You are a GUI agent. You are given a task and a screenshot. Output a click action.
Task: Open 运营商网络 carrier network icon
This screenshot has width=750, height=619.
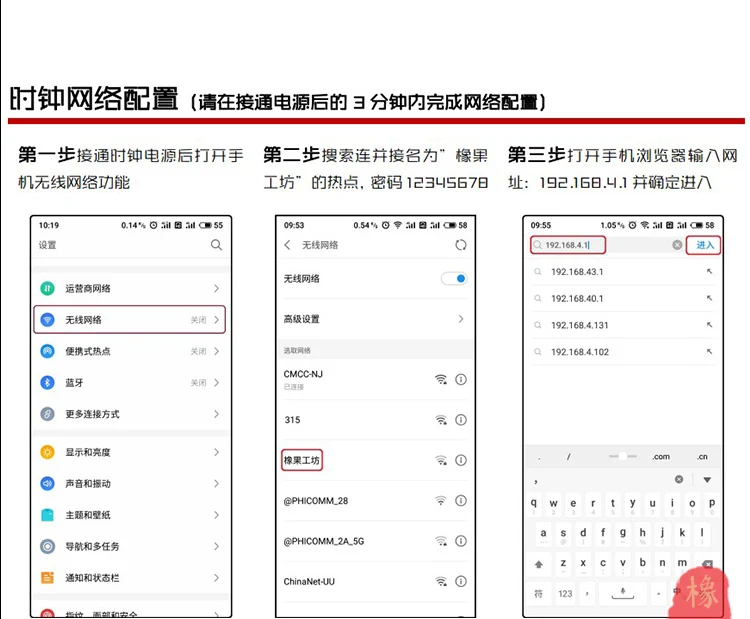tap(47, 288)
